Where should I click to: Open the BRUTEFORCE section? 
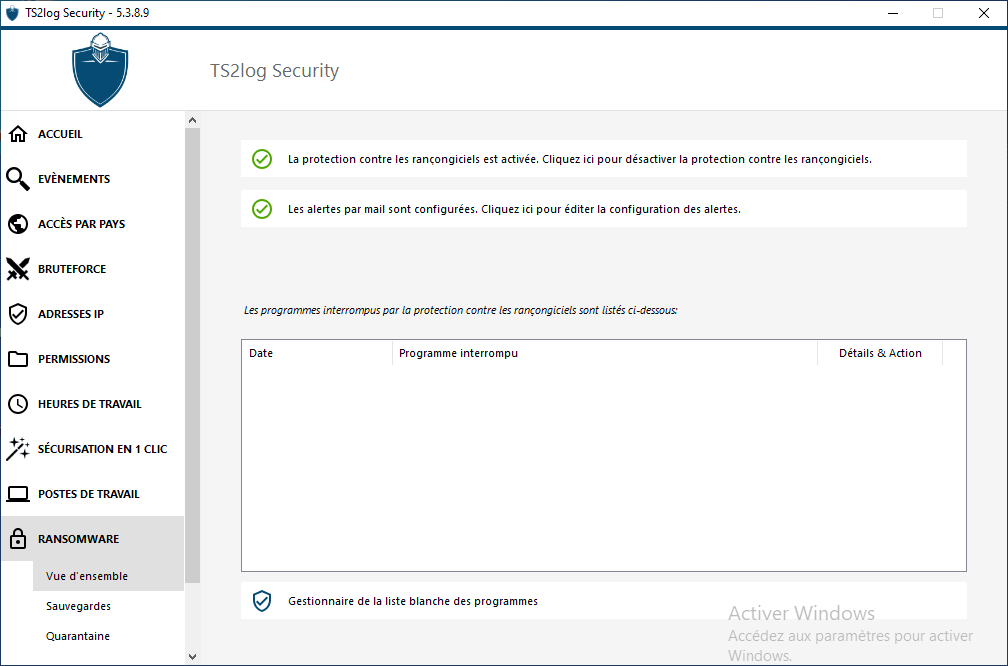pyautogui.click(x=93, y=269)
